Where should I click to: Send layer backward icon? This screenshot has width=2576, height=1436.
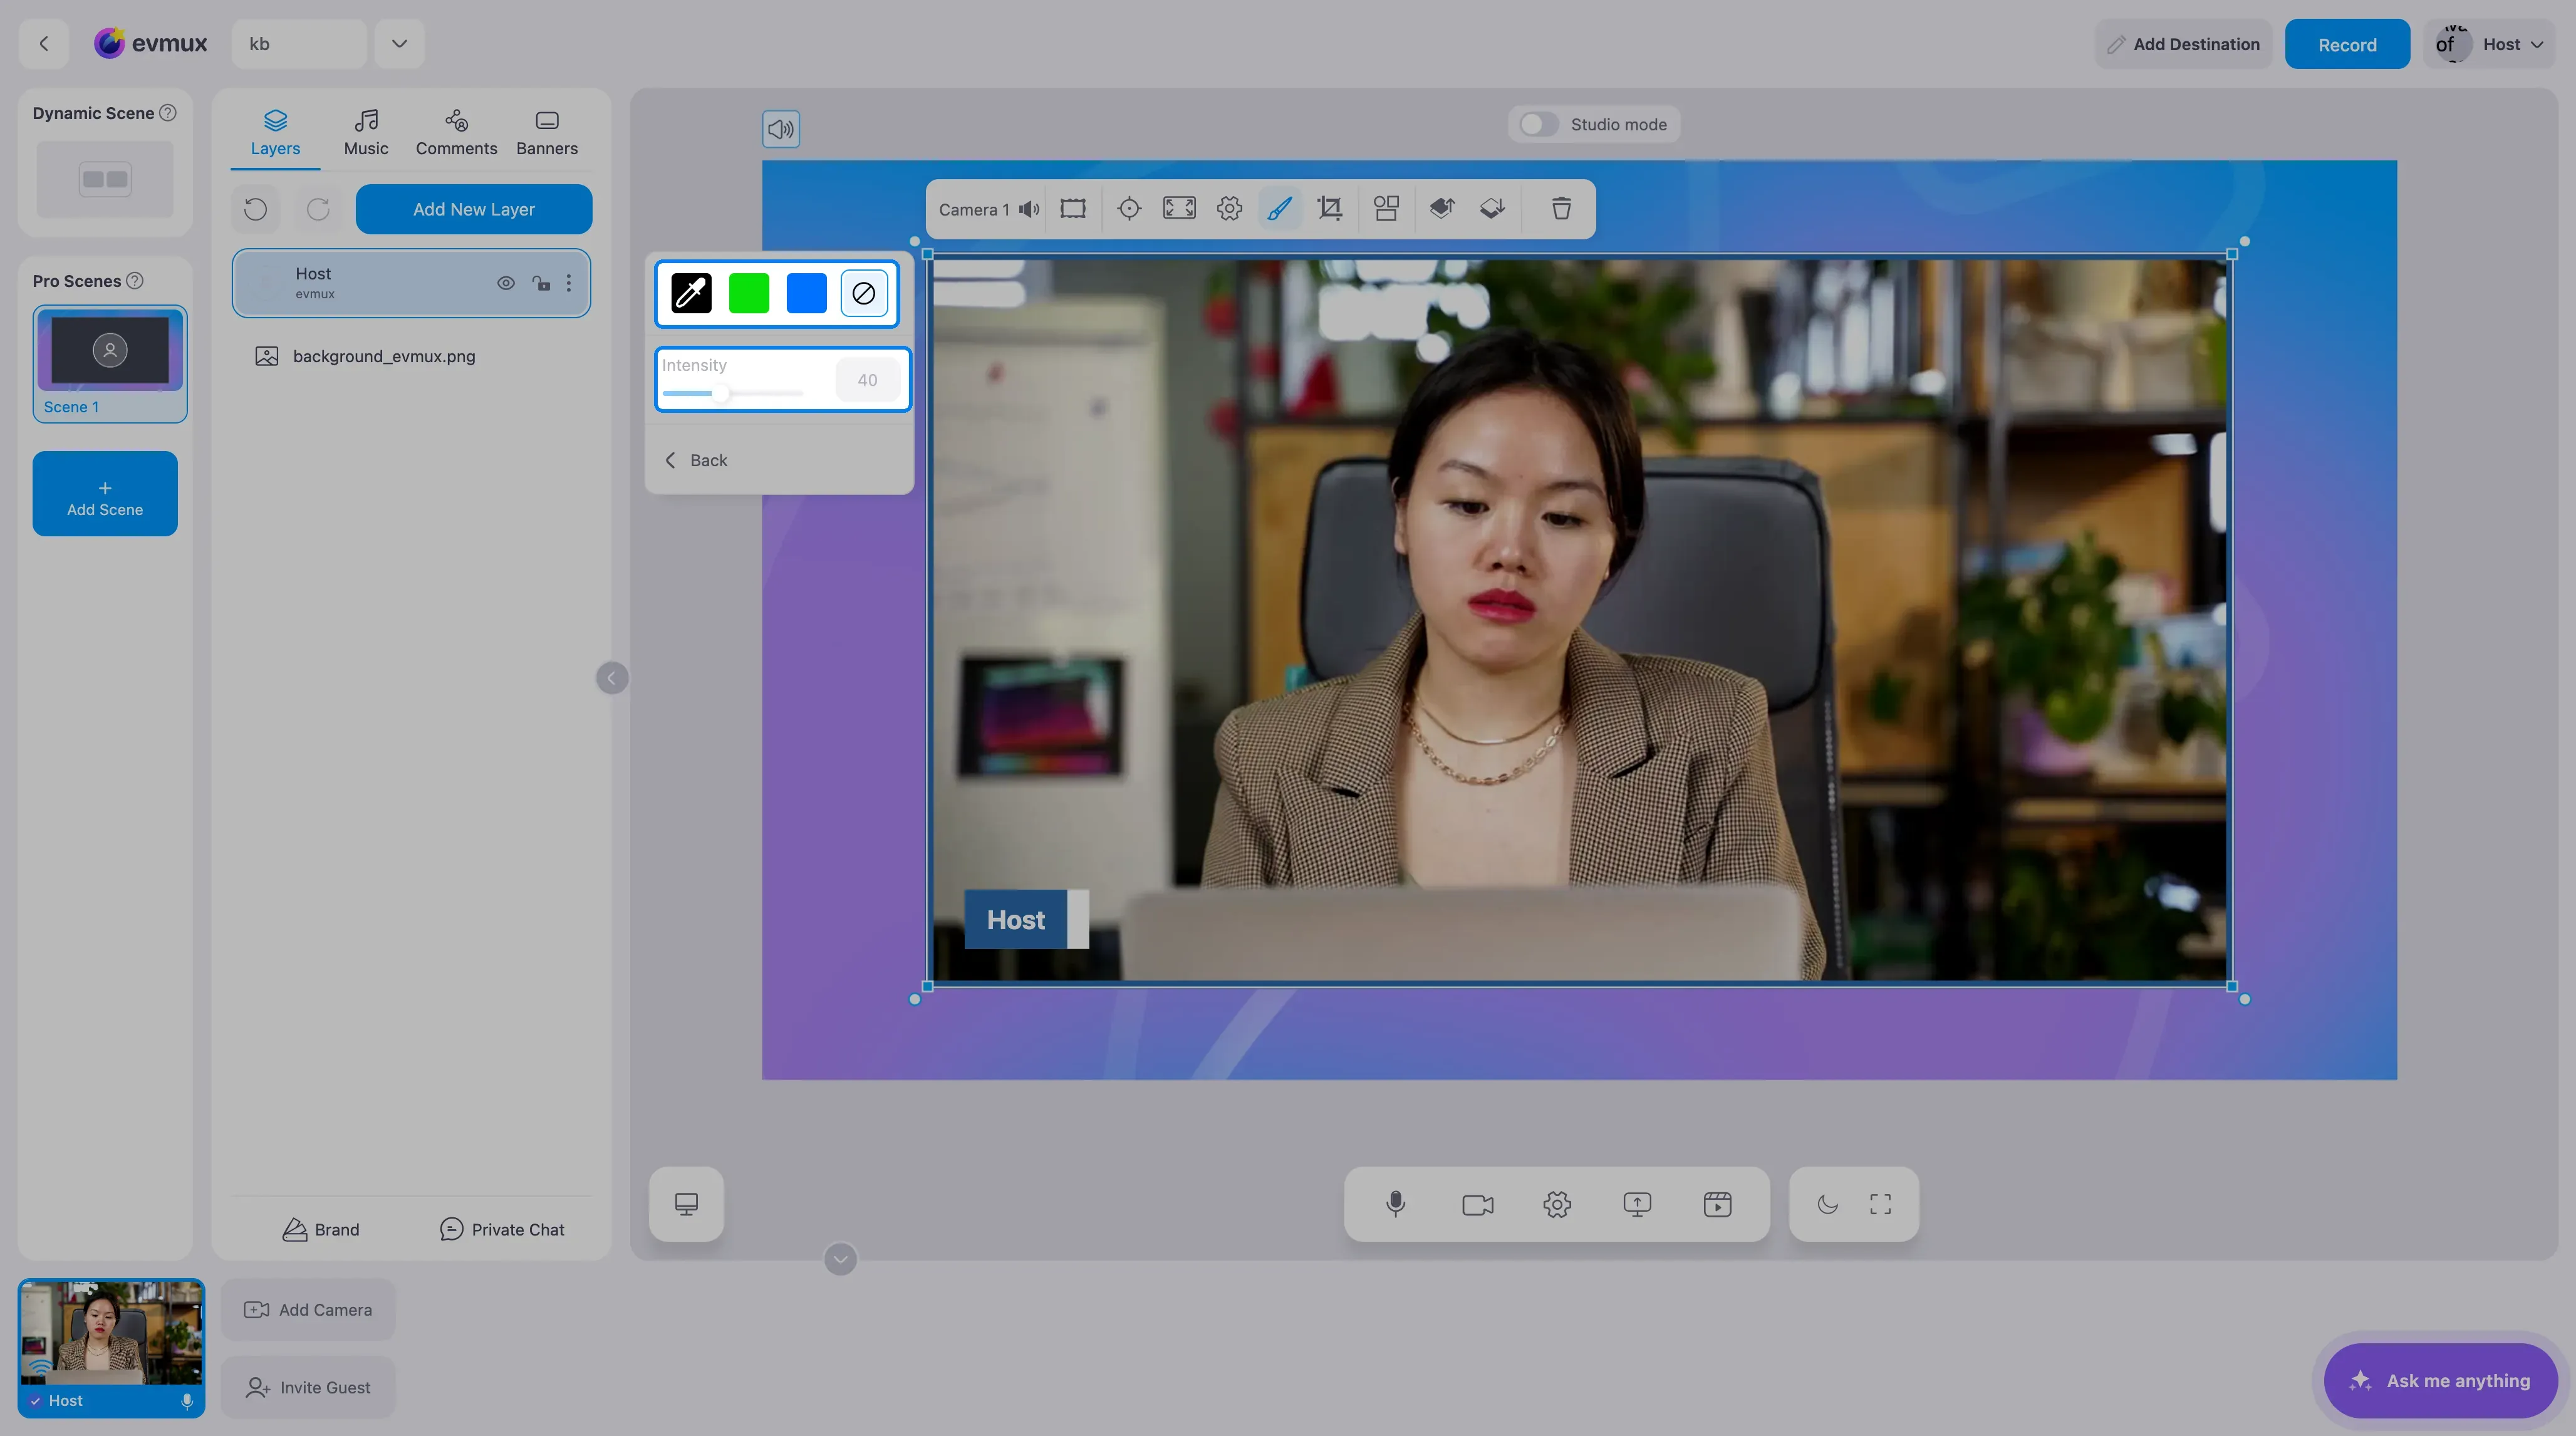pyautogui.click(x=1492, y=209)
